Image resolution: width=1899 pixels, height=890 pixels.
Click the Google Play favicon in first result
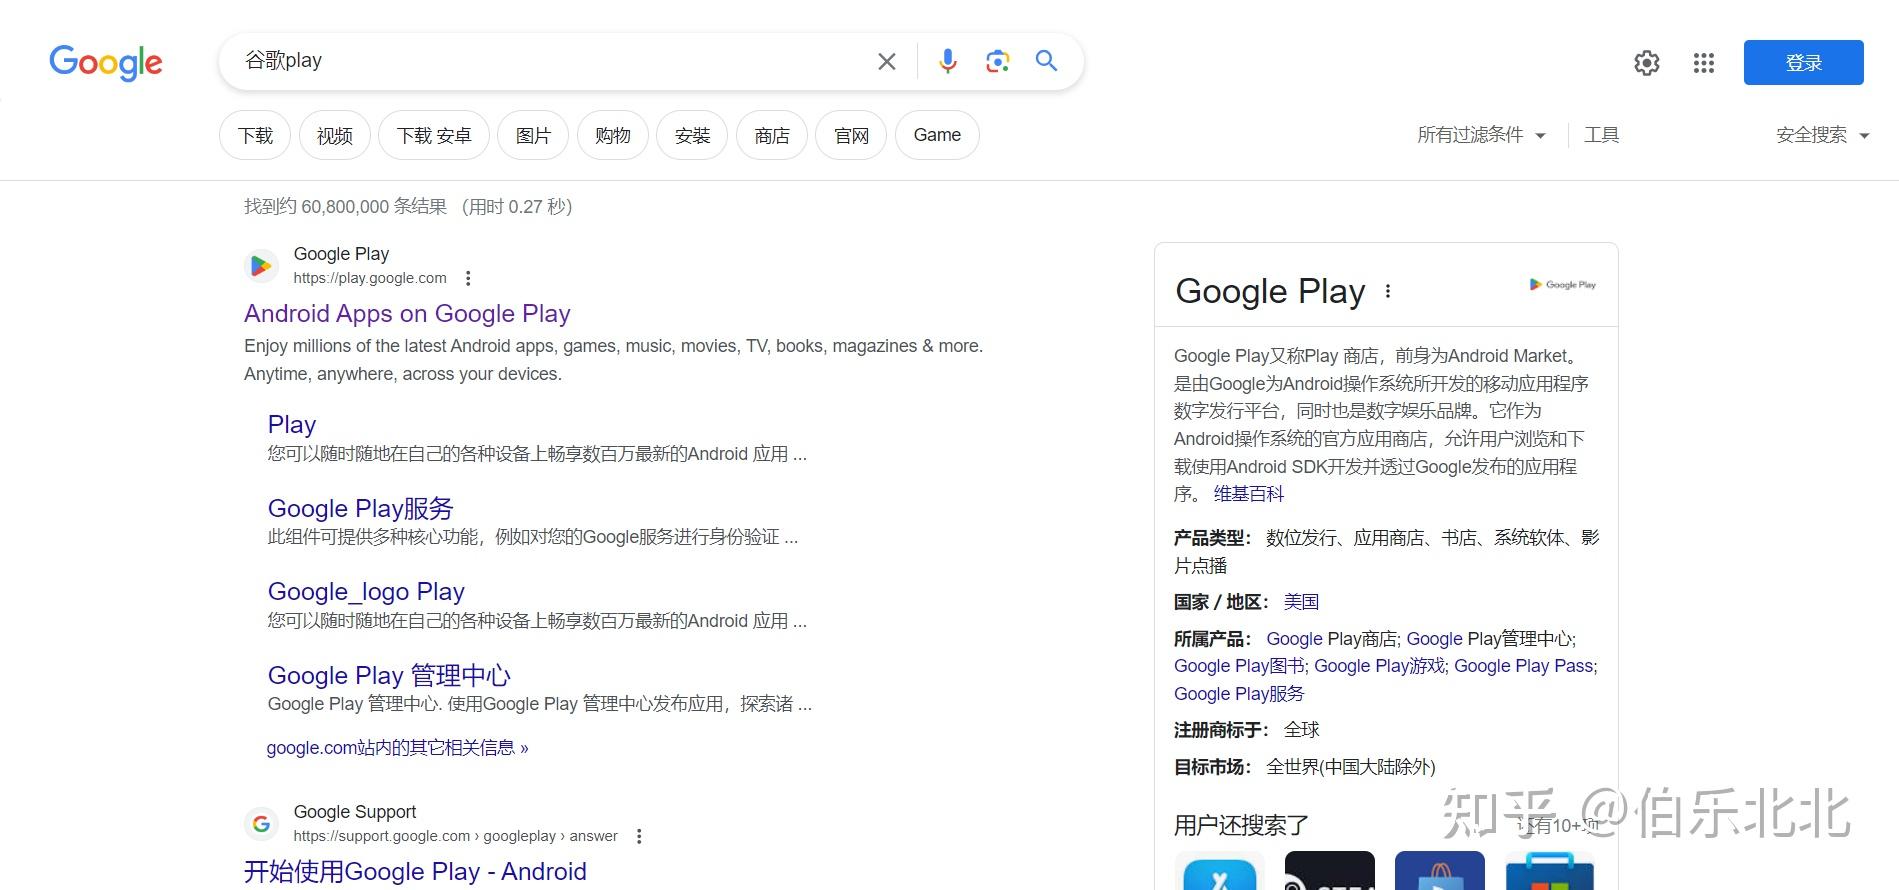coord(261,266)
